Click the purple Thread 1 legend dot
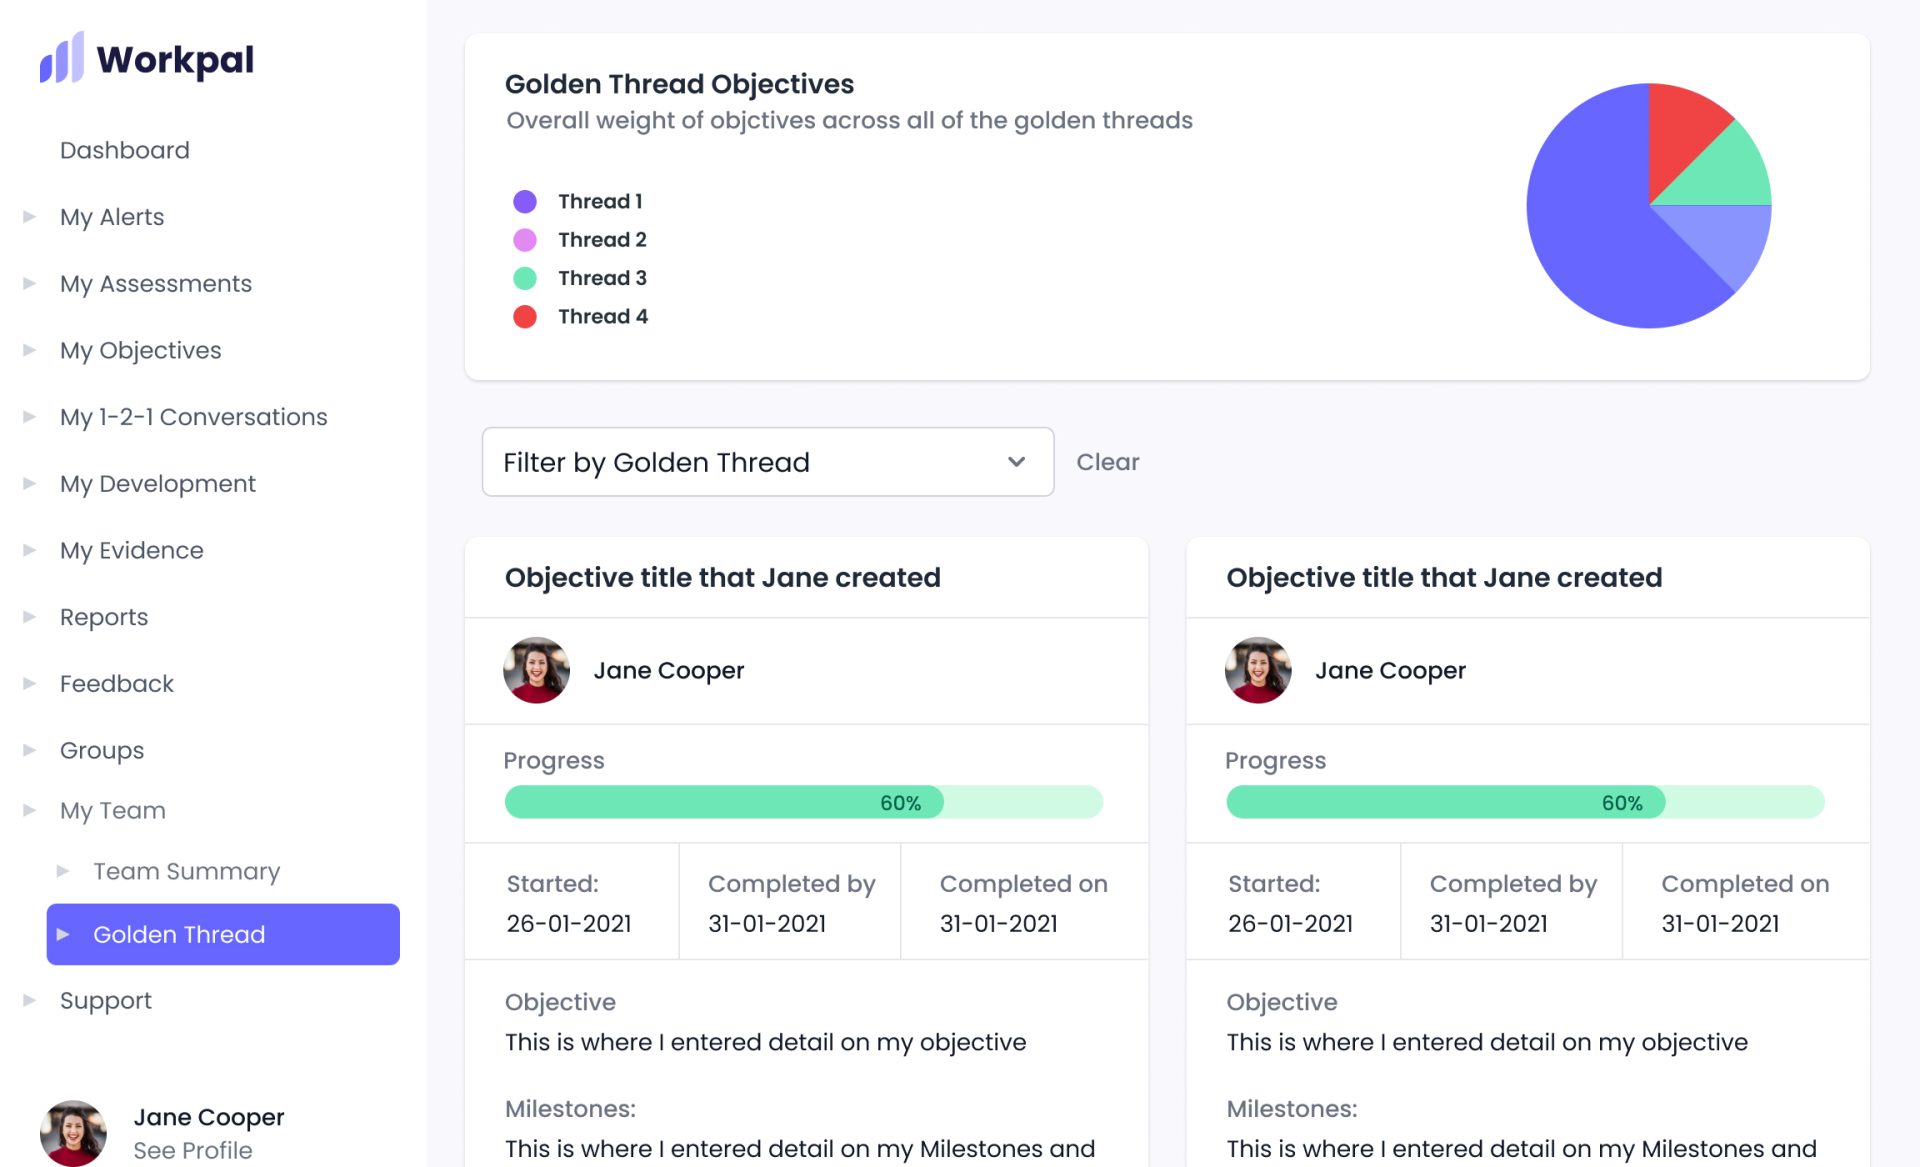Viewport: 1920px width, 1167px height. click(x=525, y=202)
